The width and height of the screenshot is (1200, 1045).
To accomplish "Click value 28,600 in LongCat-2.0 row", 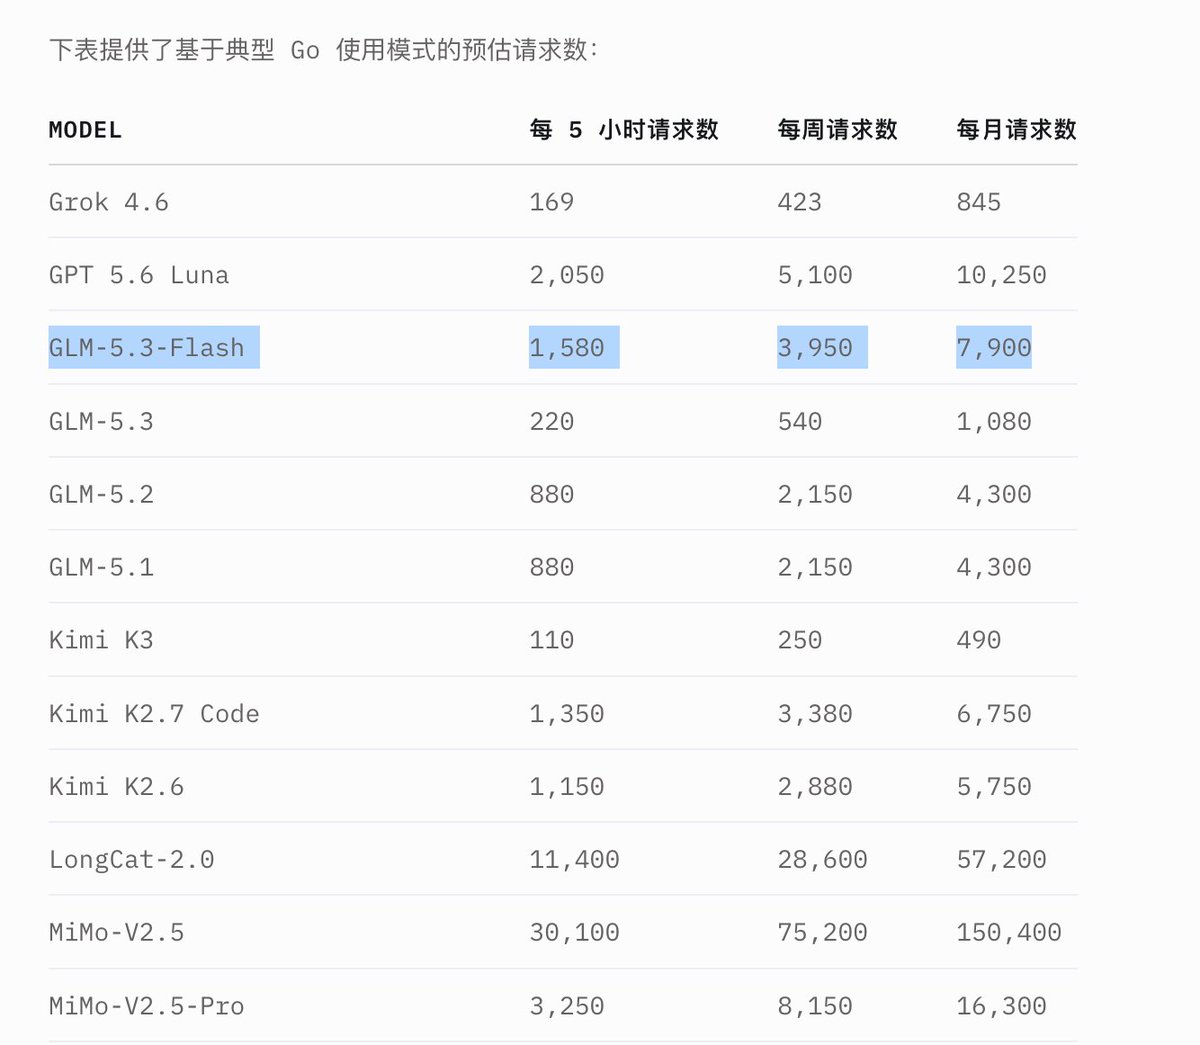I will [x=822, y=860].
